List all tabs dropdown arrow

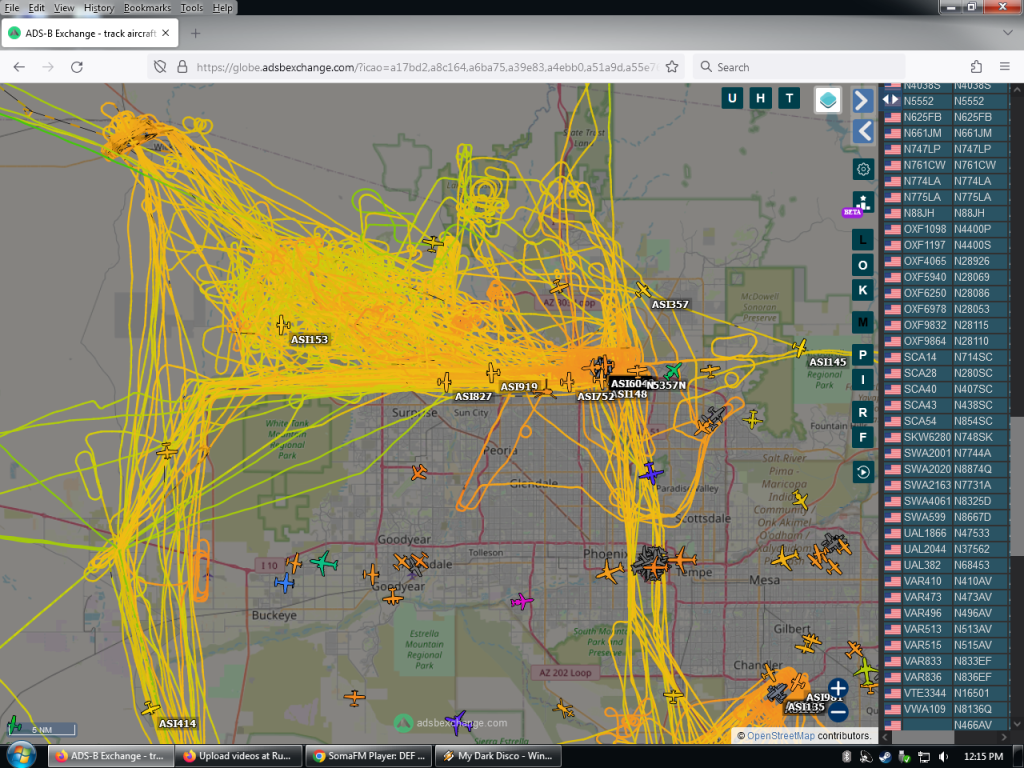pyautogui.click(x=1007, y=33)
